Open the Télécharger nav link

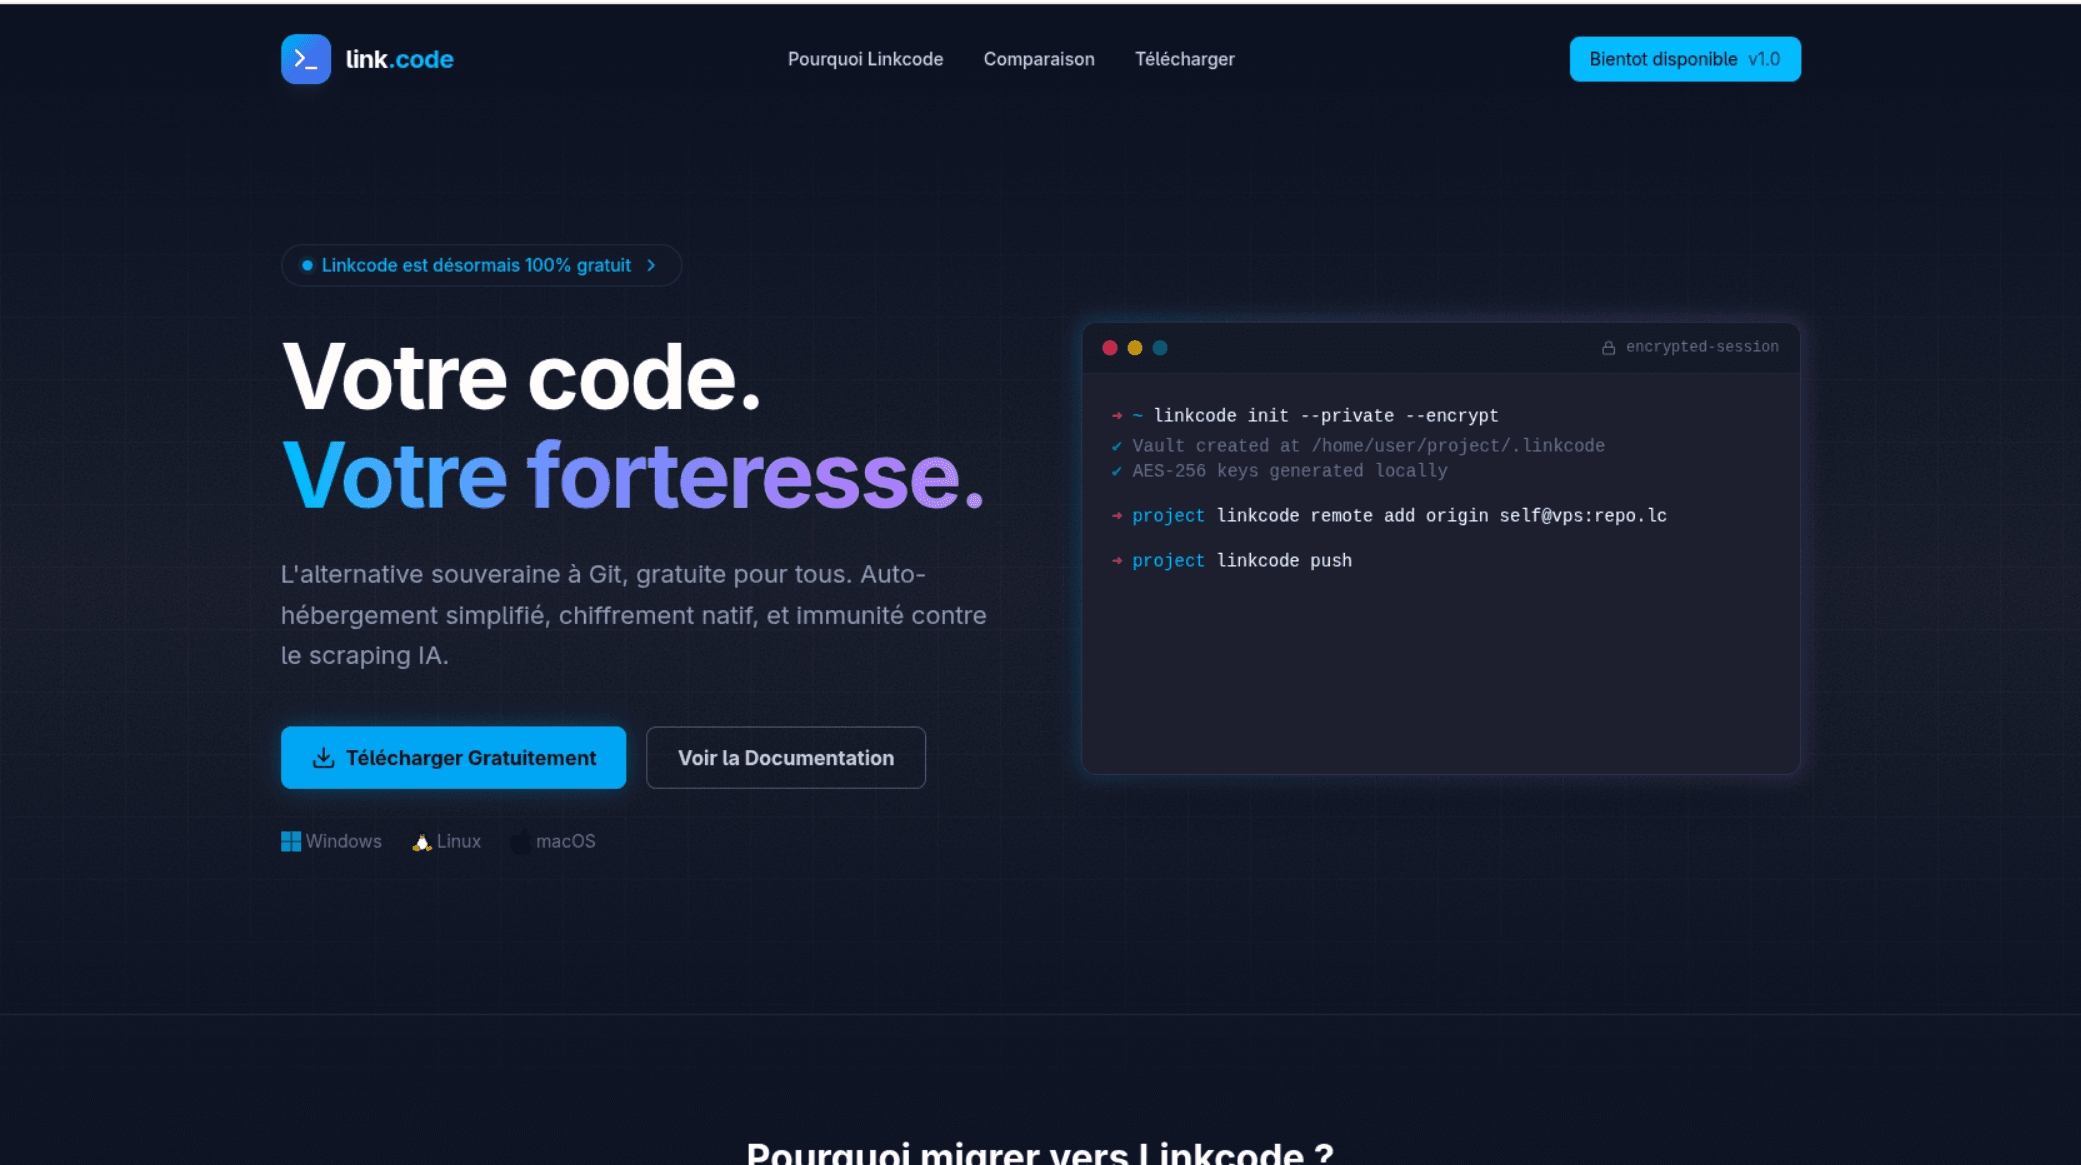(1184, 59)
